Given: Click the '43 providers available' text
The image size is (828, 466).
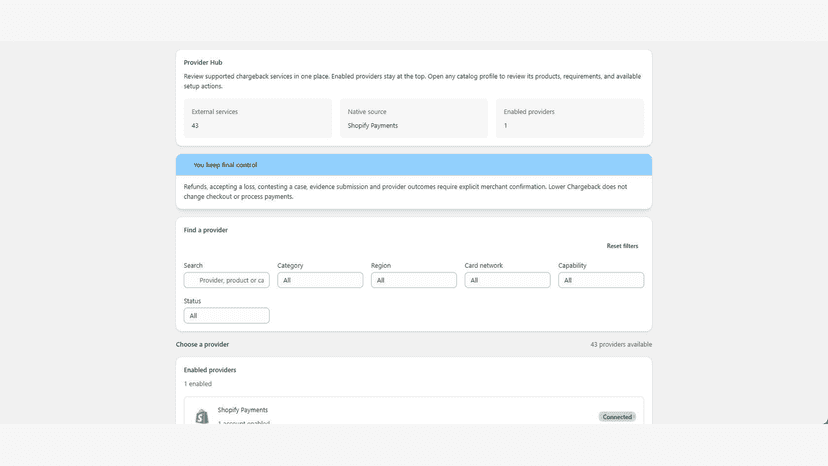Looking at the screenshot, I should pos(621,344).
